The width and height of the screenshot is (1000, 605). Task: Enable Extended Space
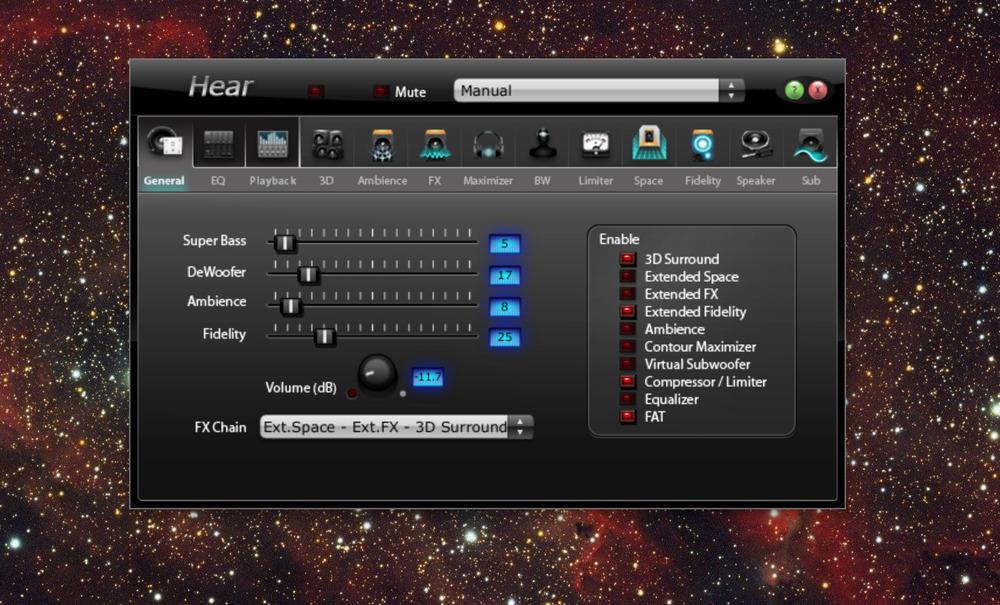628,277
